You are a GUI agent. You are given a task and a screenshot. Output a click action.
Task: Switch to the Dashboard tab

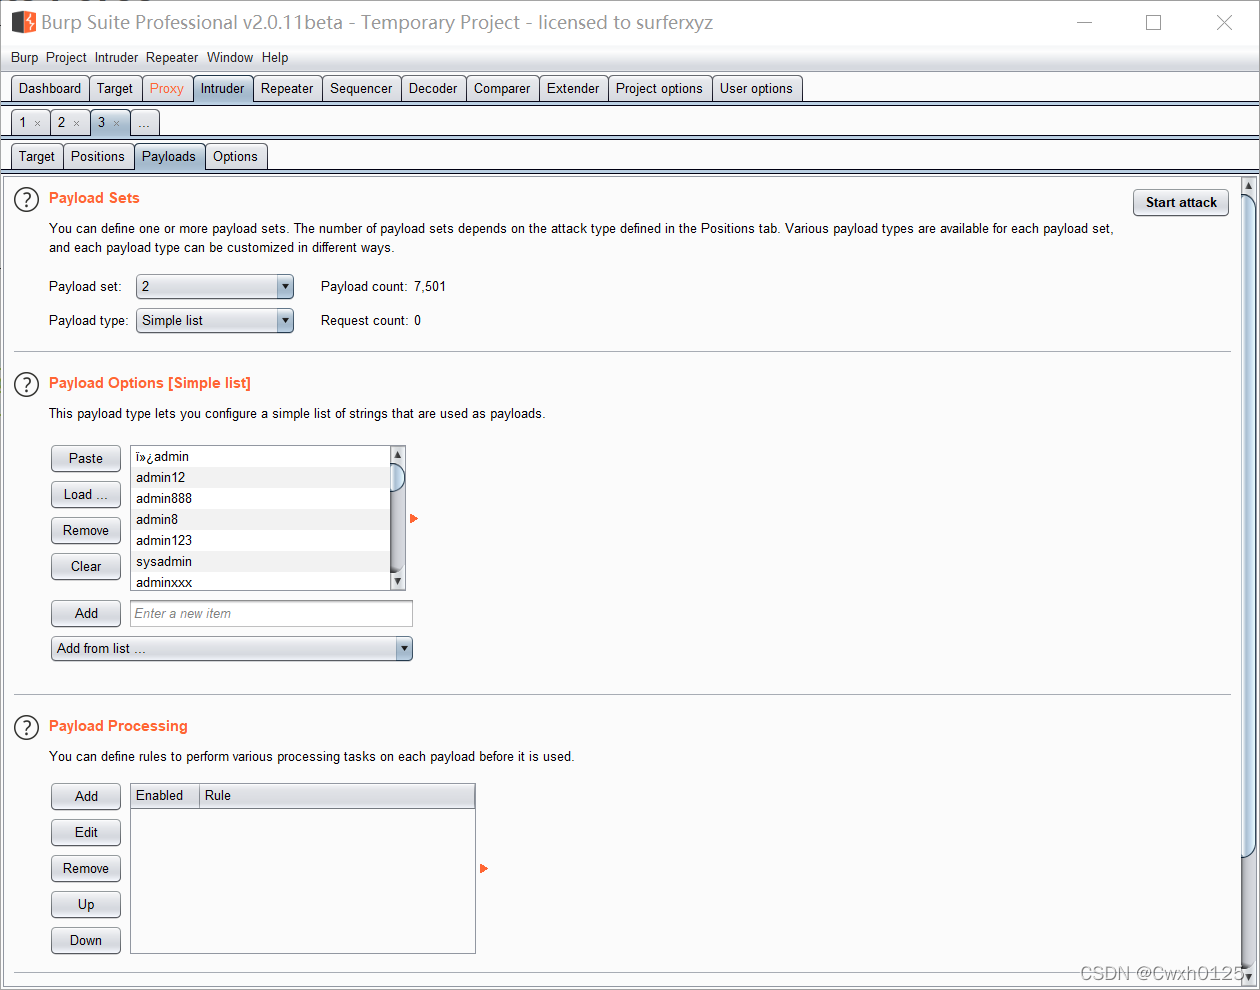tap(50, 89)
